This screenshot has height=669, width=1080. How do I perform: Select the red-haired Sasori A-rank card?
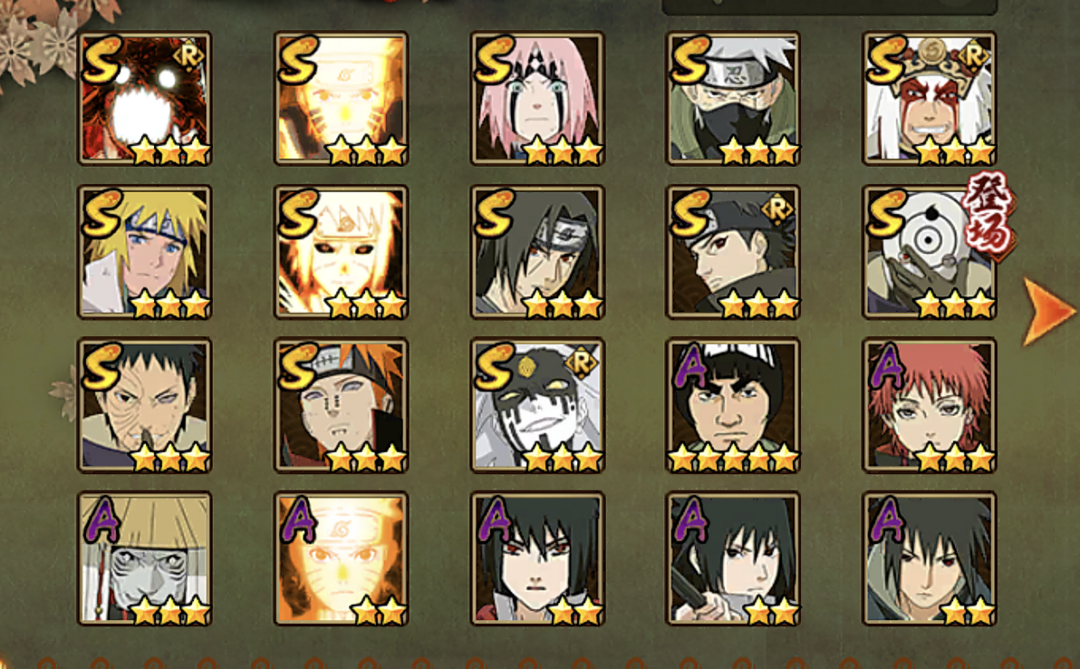point(929,405)
